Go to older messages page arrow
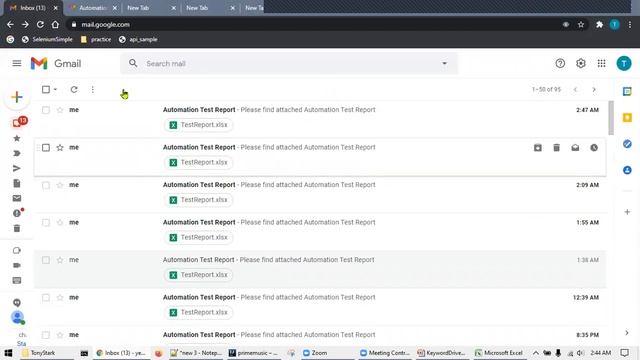640x360 pixels. click(x=594, y=89)
